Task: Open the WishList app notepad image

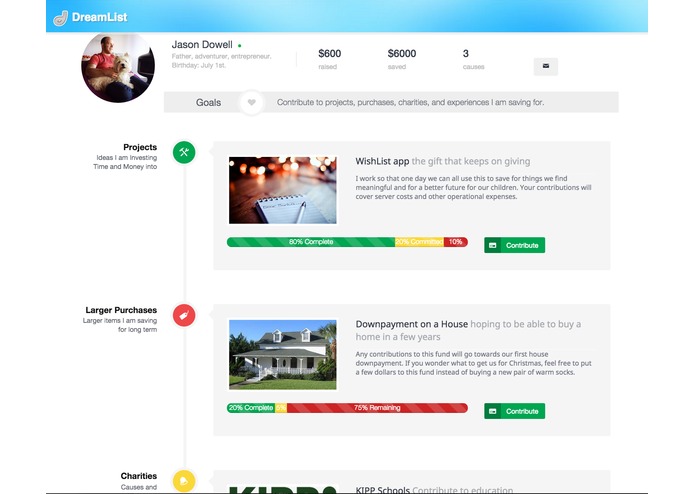Action: (283, 190)
